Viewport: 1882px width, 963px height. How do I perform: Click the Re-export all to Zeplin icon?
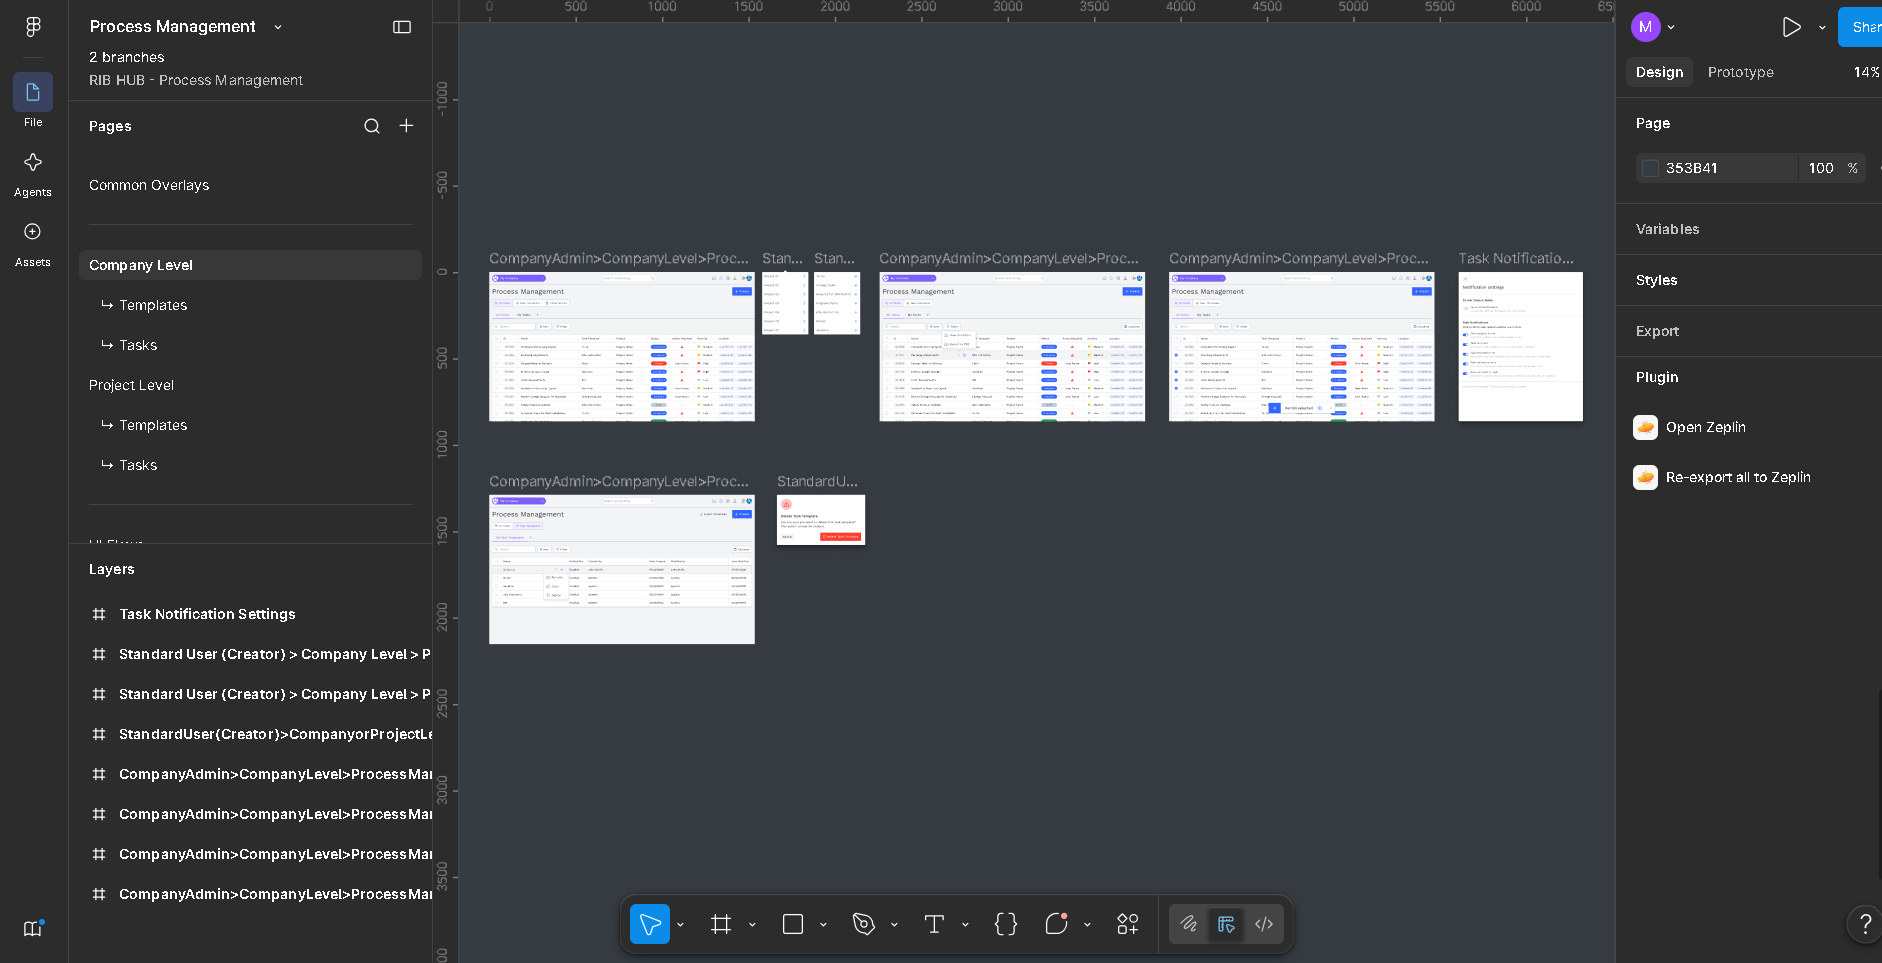pyautogui.click(x=1645, y=477)
